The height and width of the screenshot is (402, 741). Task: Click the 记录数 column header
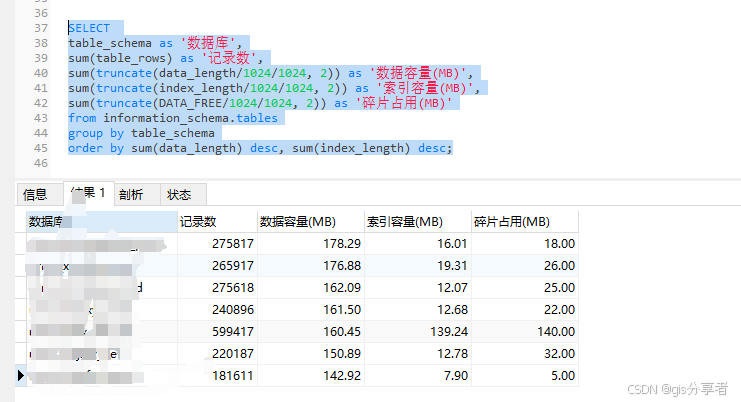click(217, 222)
